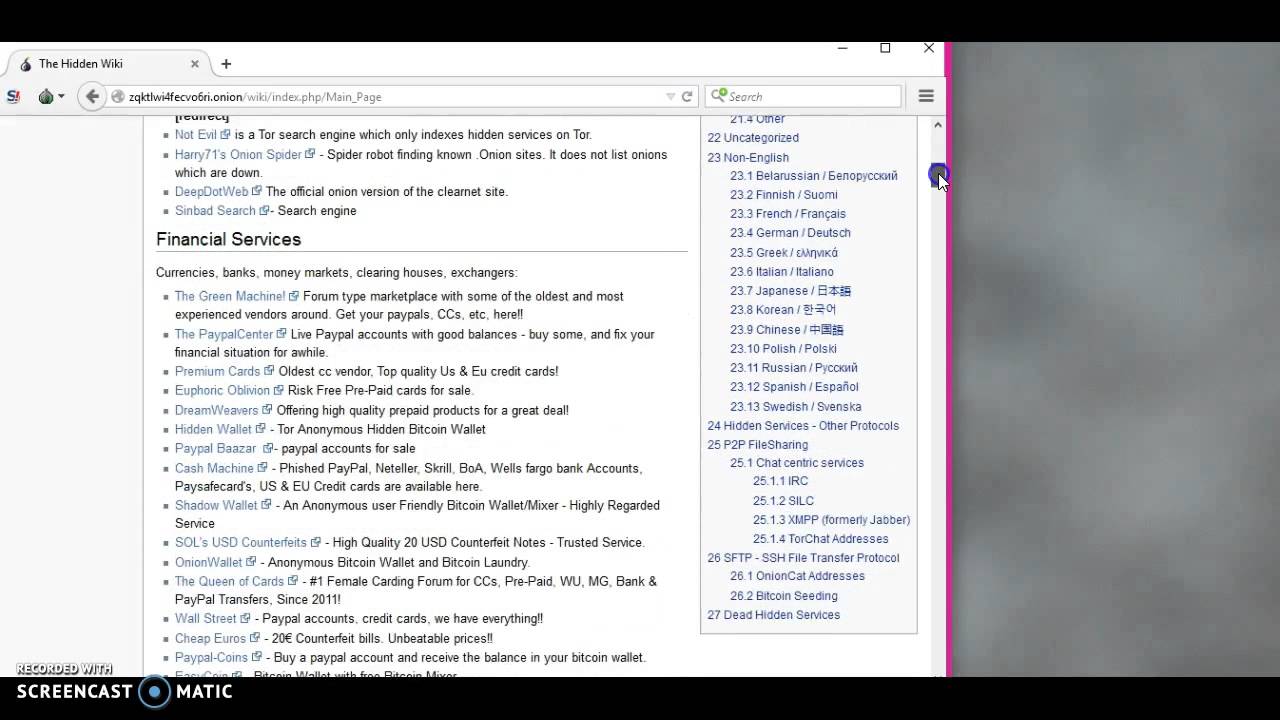Click external link icon beside Not Evil
The height and width of the screenshot is (720, 1280).
[x=225, y=135]
